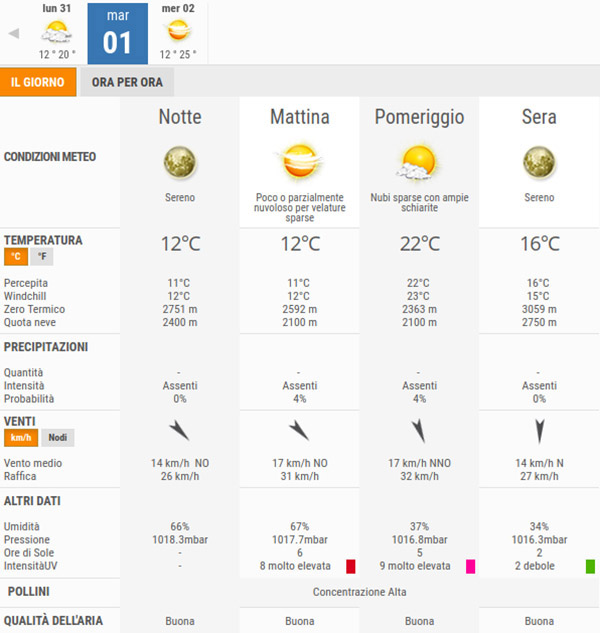This screenshot has width=600, height=633.
Task: Click '1018.3mbar' pressure value
Action: tap(180, 540)
